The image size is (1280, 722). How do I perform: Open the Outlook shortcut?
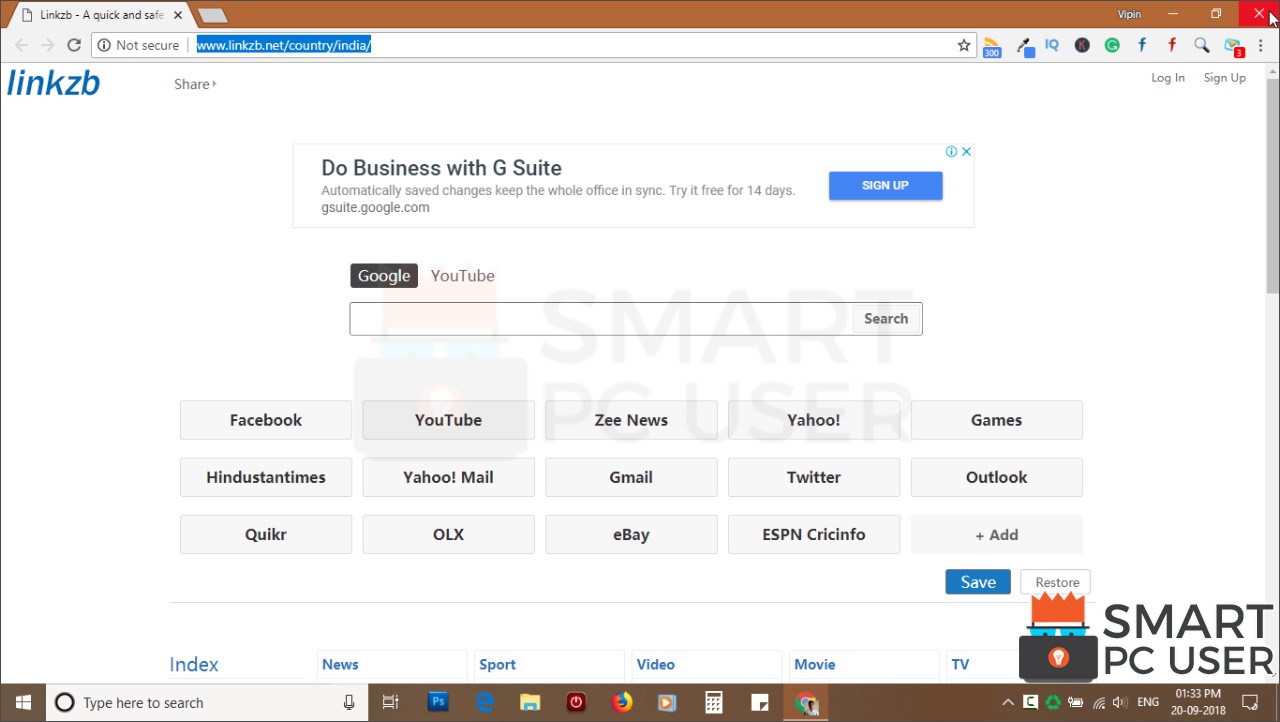996,477
